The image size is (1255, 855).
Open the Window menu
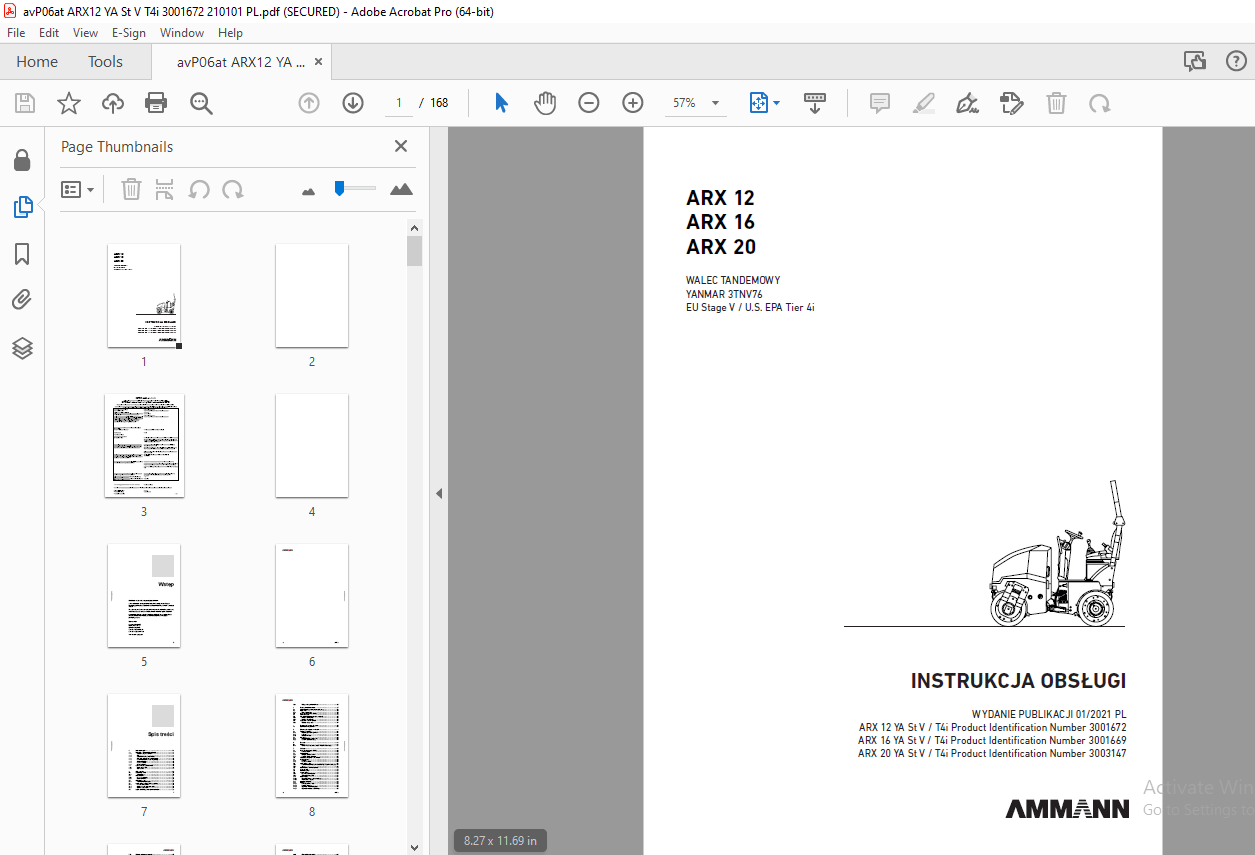182,32
